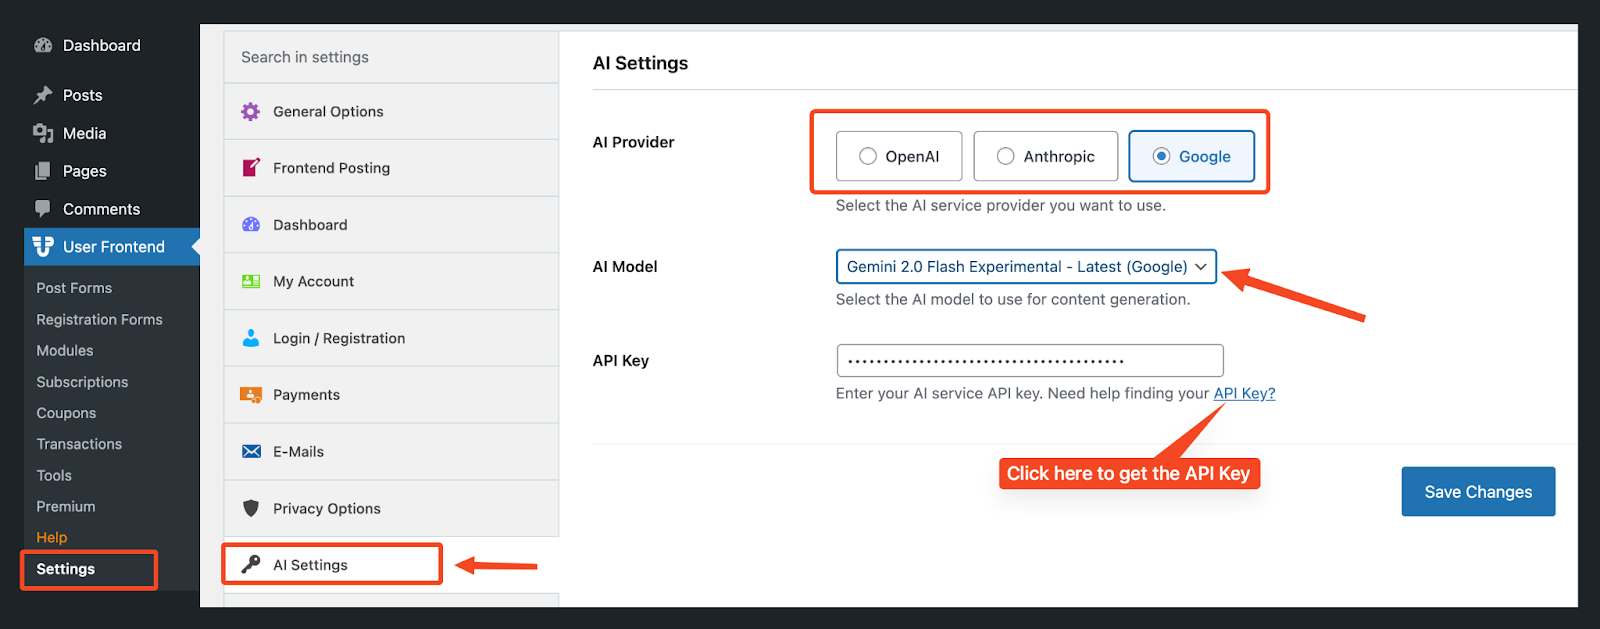Switch to Login / Registration settings tab
This screenshot has height=629, width=1600.
tap(391, 338)
